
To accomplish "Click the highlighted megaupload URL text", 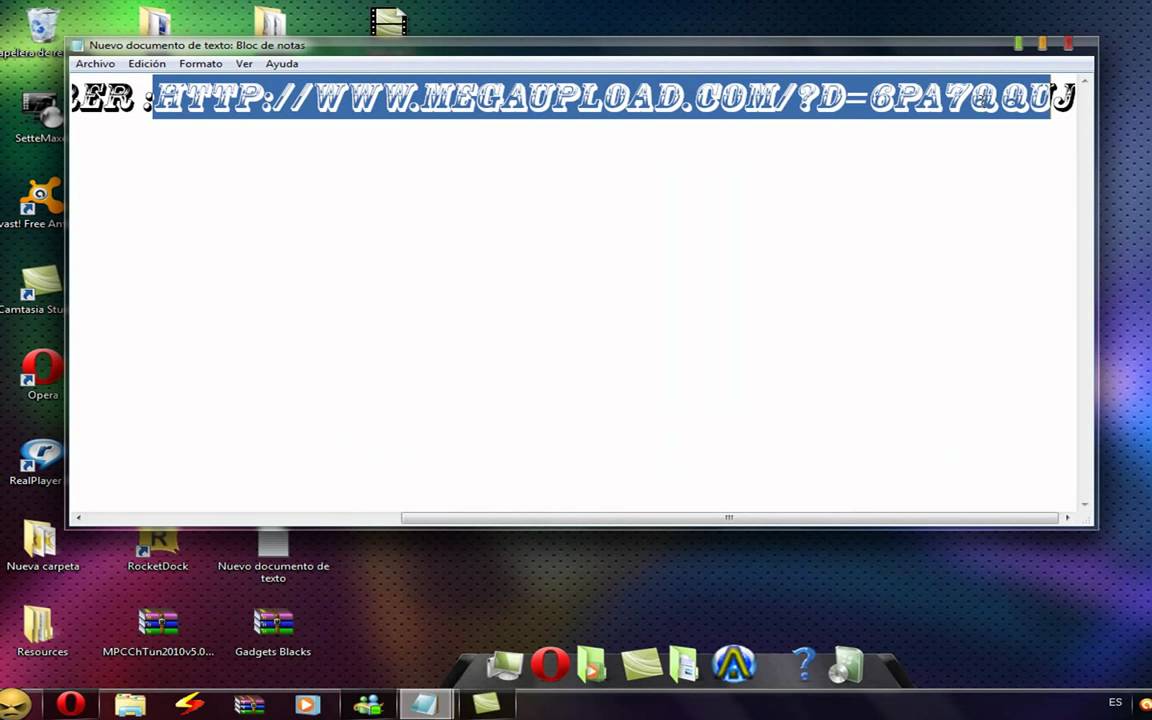I will 602,97.
